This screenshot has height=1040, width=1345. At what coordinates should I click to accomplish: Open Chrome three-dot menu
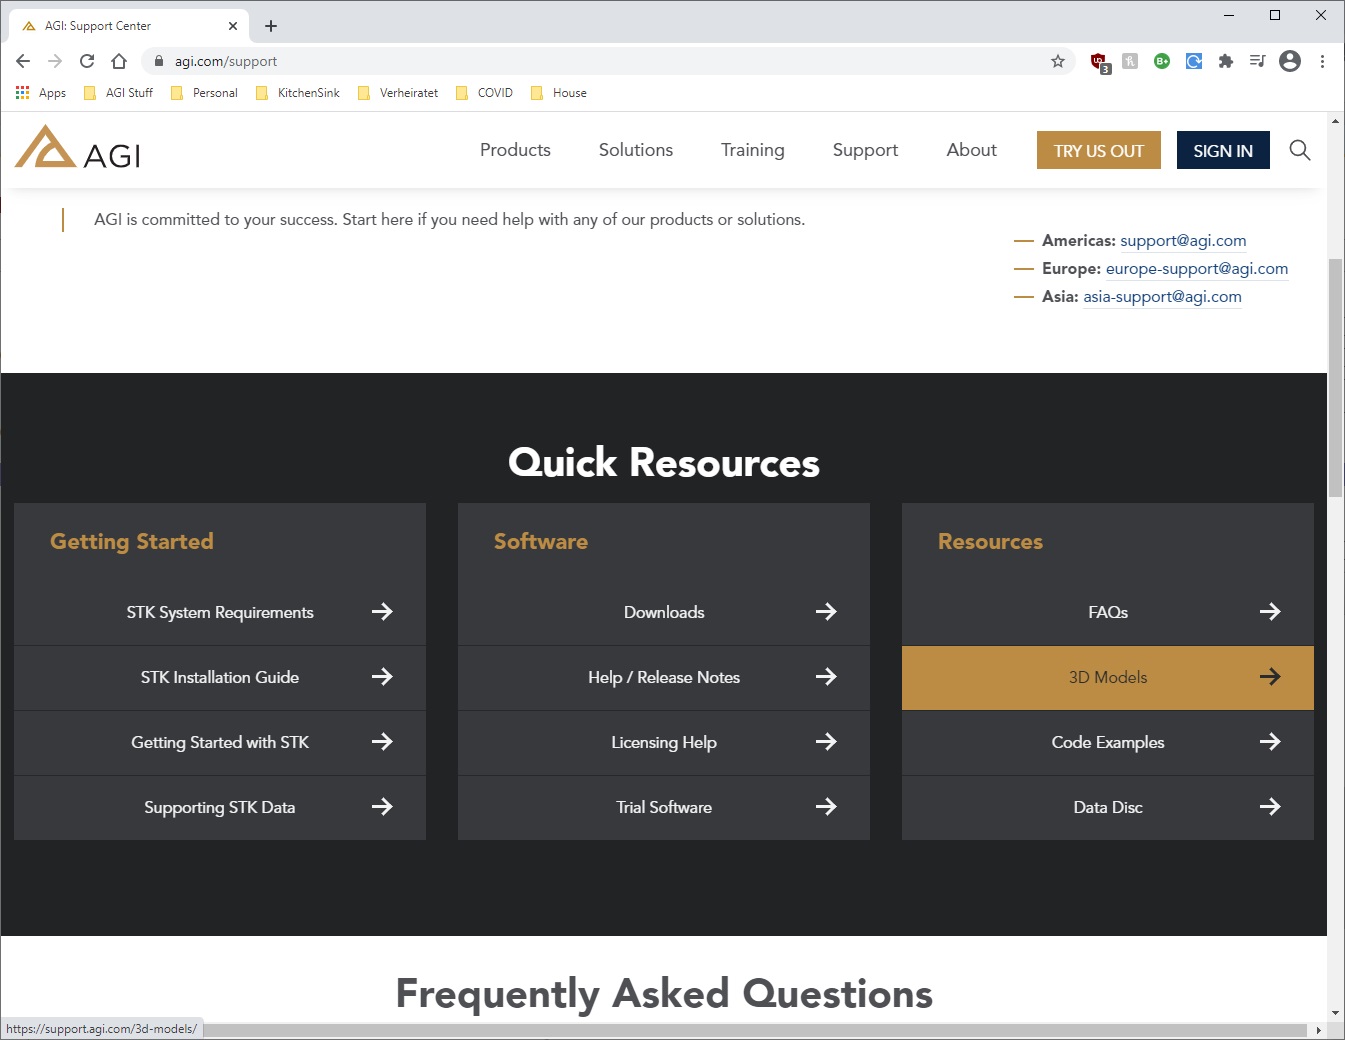pos(1322,61)
